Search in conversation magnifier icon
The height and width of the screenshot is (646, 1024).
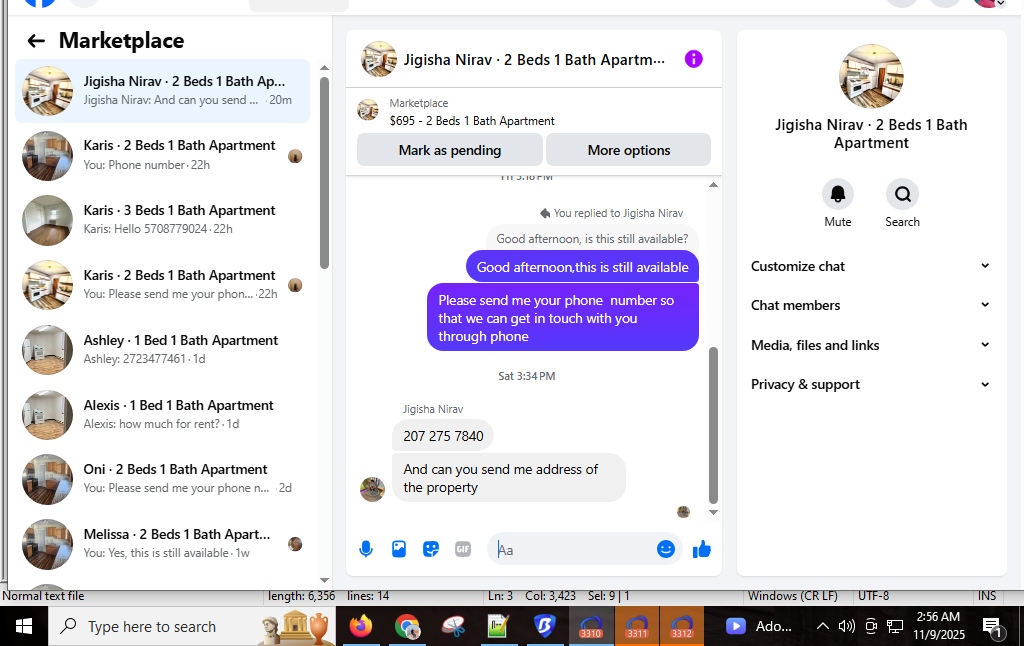pyautogui.click(x=903, y=195)
